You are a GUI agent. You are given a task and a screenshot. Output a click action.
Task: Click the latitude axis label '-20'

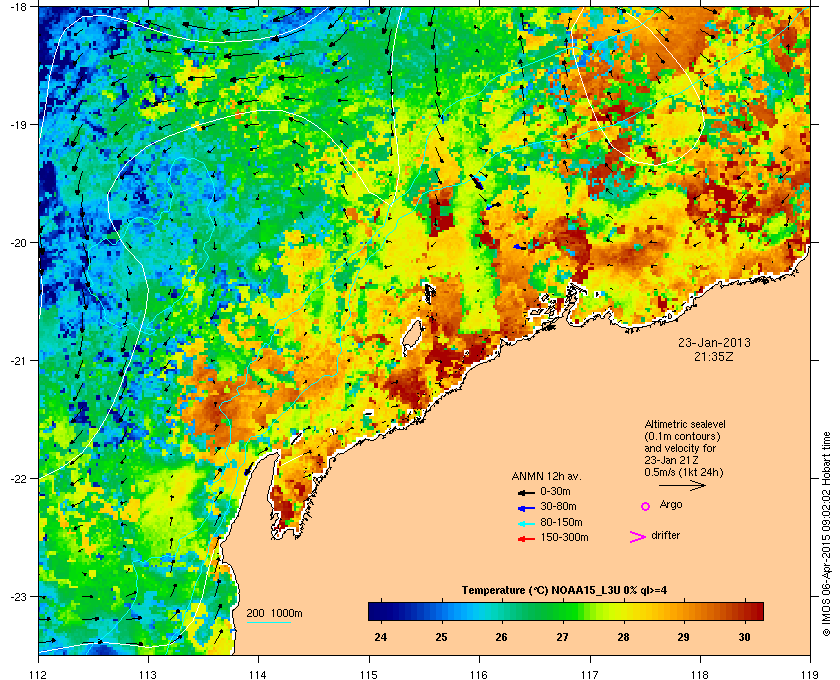point(18,242)
